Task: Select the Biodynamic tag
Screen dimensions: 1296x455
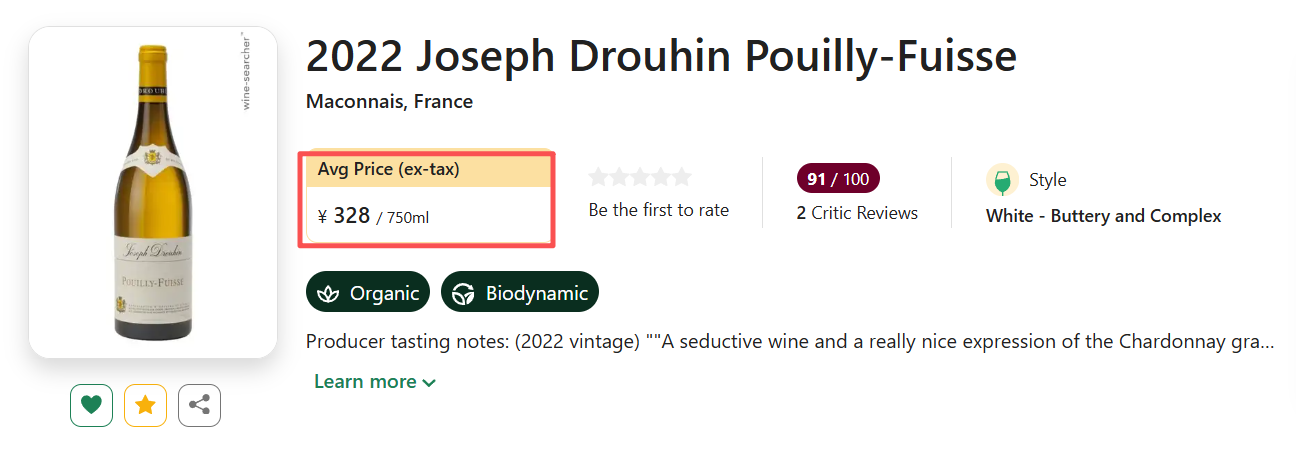Action: [x=520, y=293]
